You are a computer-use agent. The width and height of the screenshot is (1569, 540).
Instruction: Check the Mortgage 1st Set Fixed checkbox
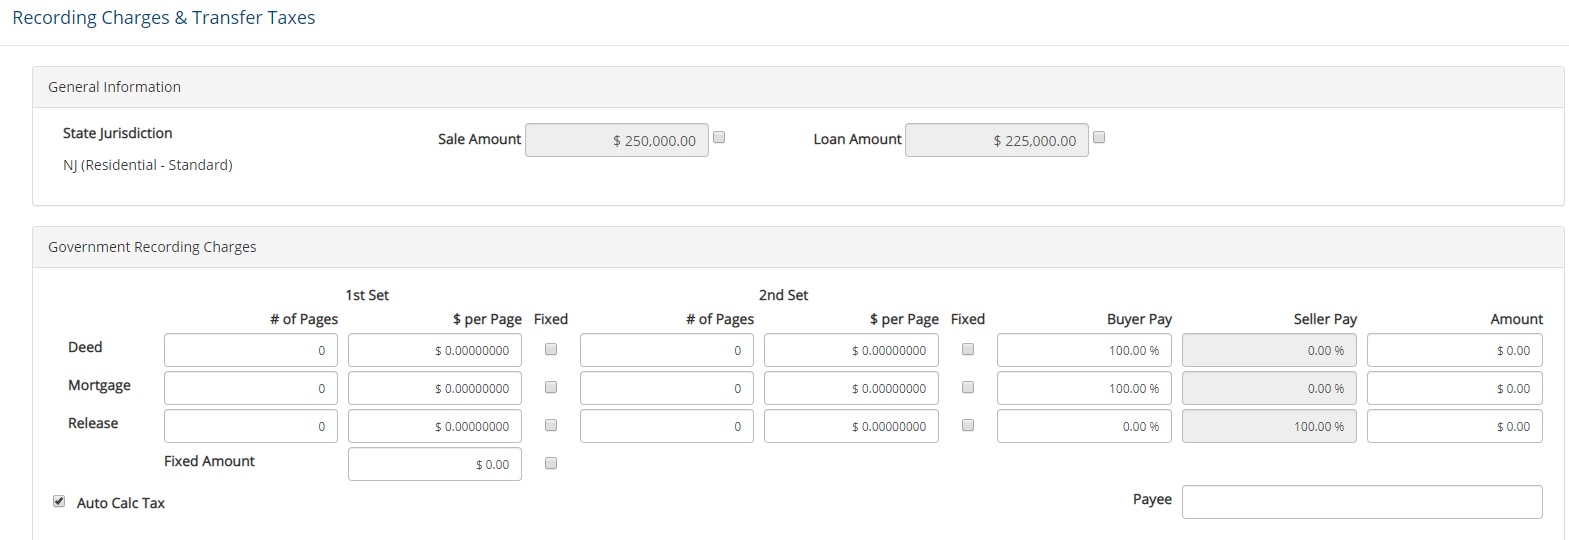pyautogui.click(x=550, y=388)
